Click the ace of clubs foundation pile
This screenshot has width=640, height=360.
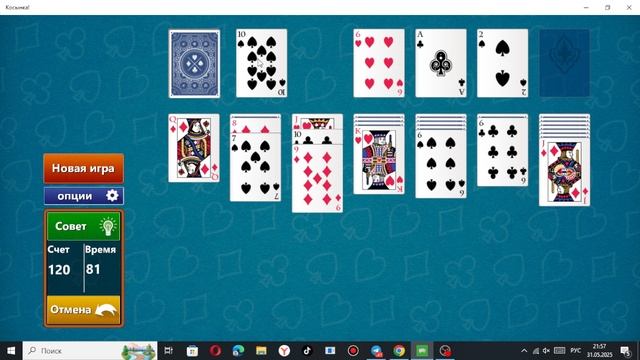click(x=441, y=63)
